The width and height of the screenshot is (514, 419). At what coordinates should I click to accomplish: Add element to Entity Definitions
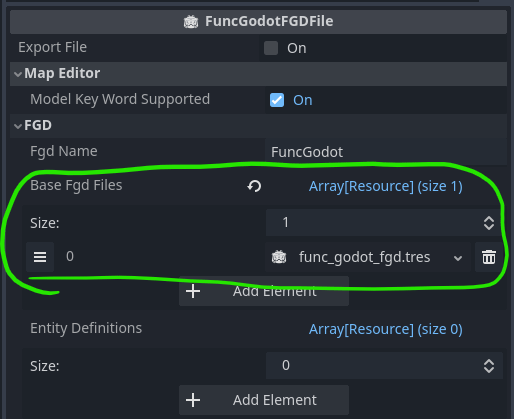point(264,400)
